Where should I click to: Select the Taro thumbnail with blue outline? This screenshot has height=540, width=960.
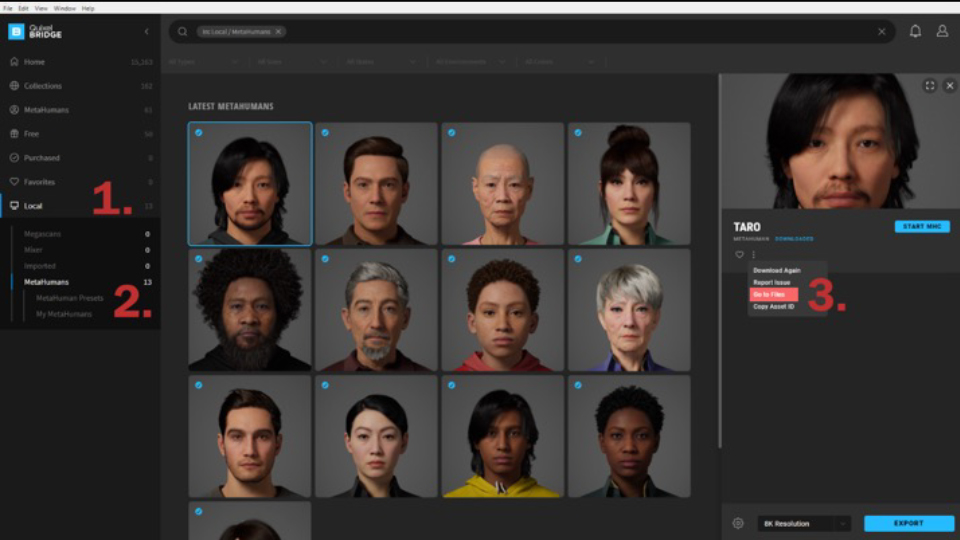[x=250, y=184]
